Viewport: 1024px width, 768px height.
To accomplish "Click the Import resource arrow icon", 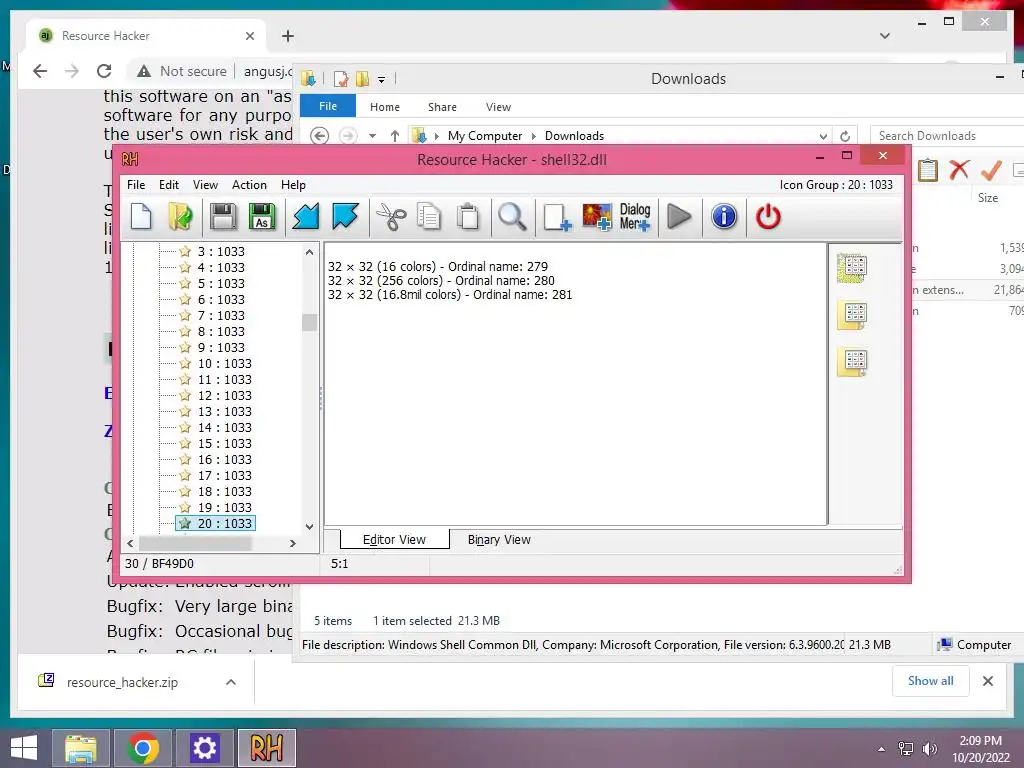I will tap(306, 217).
